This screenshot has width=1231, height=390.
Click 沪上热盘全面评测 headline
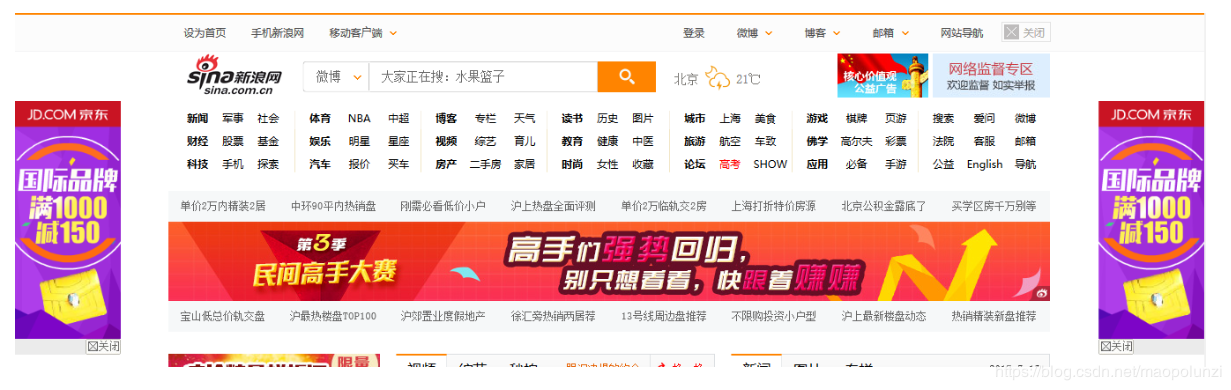click(x=553, y=206)
